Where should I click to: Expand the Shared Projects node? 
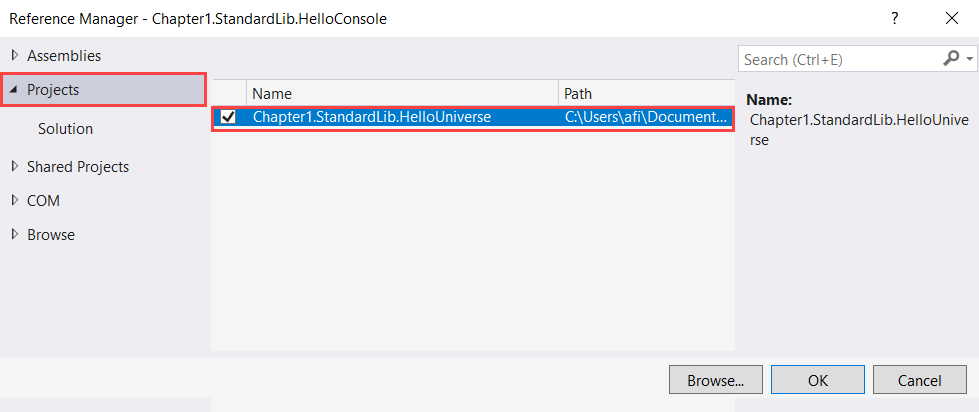[15, 167]
